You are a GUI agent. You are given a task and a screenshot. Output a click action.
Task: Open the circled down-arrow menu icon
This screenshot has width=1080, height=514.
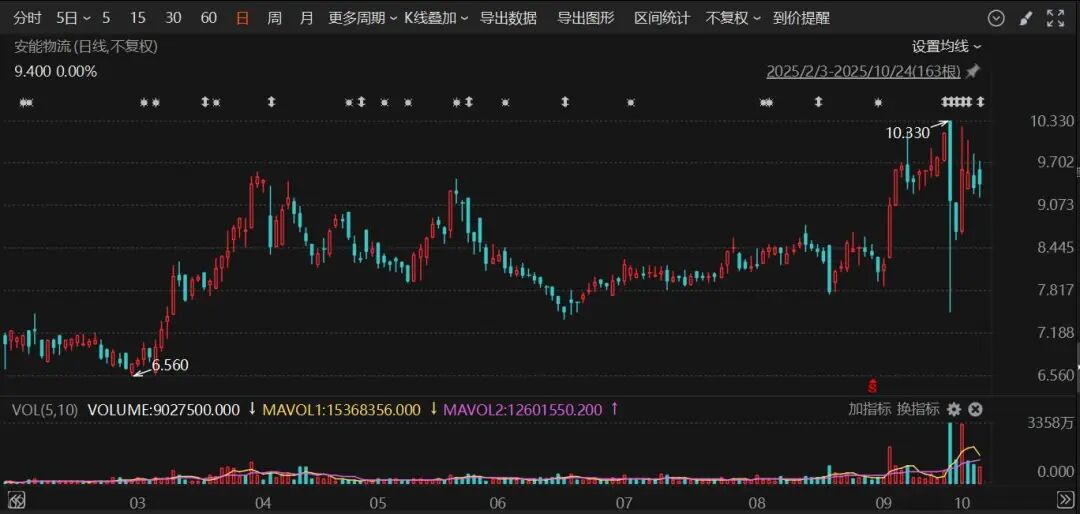point(996,18)
